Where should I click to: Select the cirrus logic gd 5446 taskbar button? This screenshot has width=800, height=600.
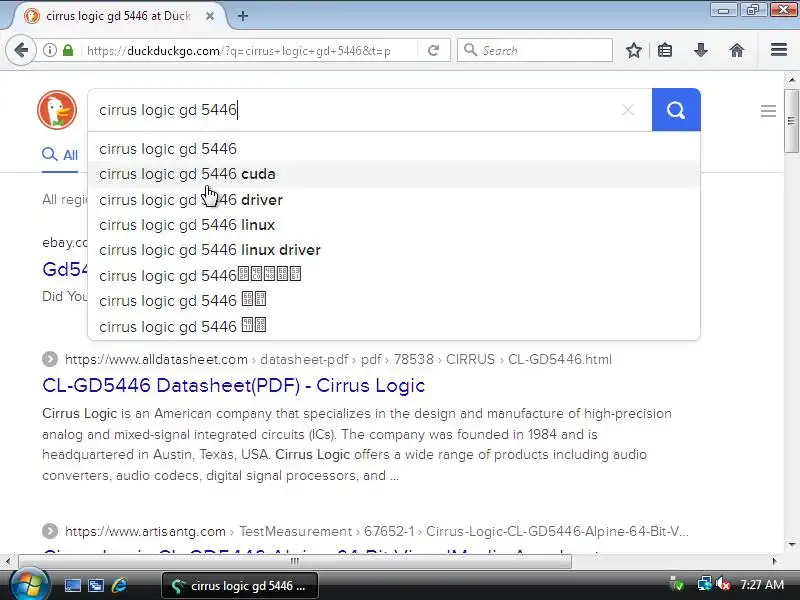240,586
